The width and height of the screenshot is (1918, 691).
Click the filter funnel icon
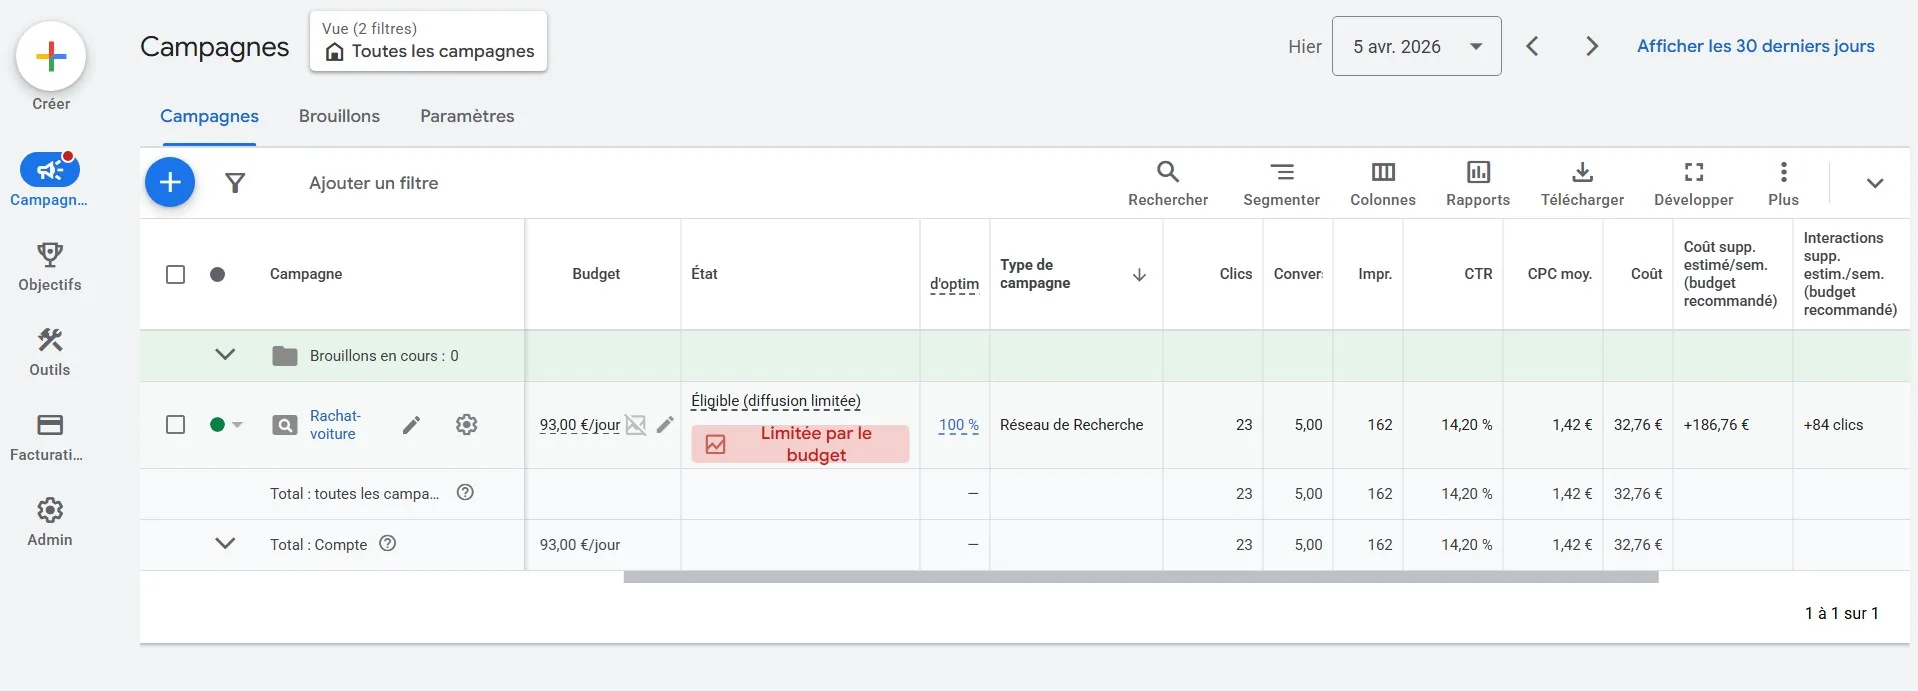coord(235,183)
